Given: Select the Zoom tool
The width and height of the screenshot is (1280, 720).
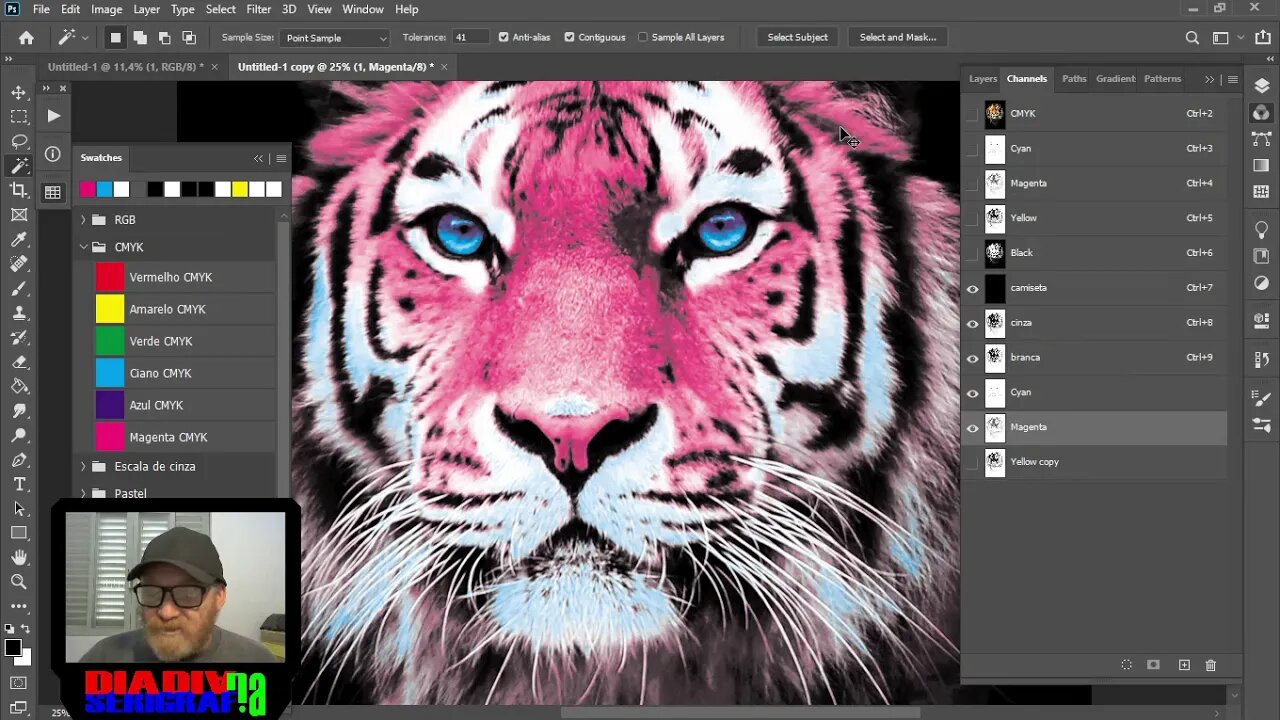Looking at the screenshot, I should pyautogui.click(x=19, y=581).
